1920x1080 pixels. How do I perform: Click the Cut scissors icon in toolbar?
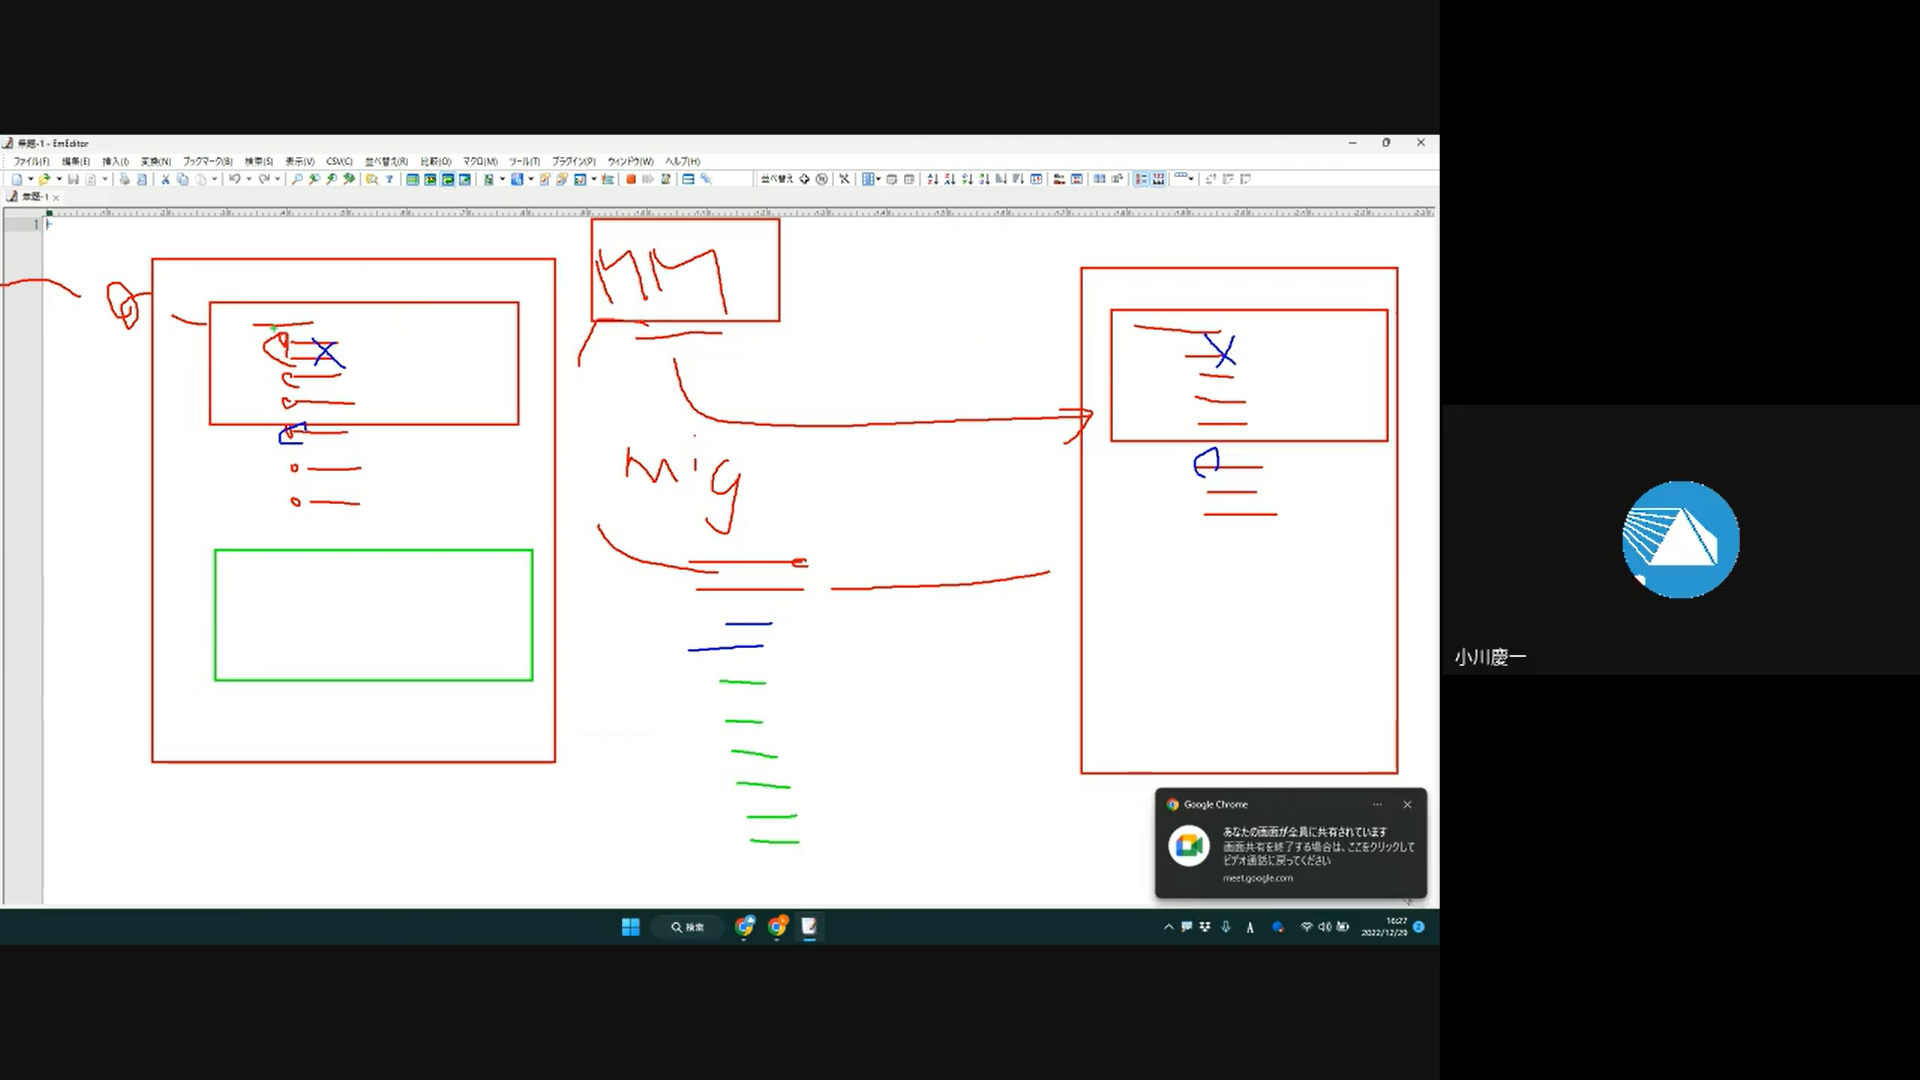(165, 179)
